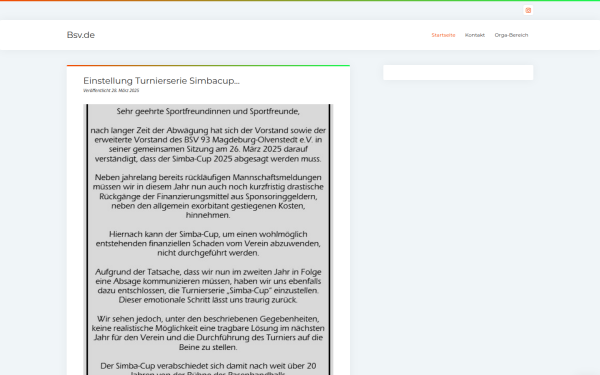This screenshot has width=600, height=375.
Task: Click line Dieser emotionale Schritt lässt uns traurig zurück
Action: (208, 300)
